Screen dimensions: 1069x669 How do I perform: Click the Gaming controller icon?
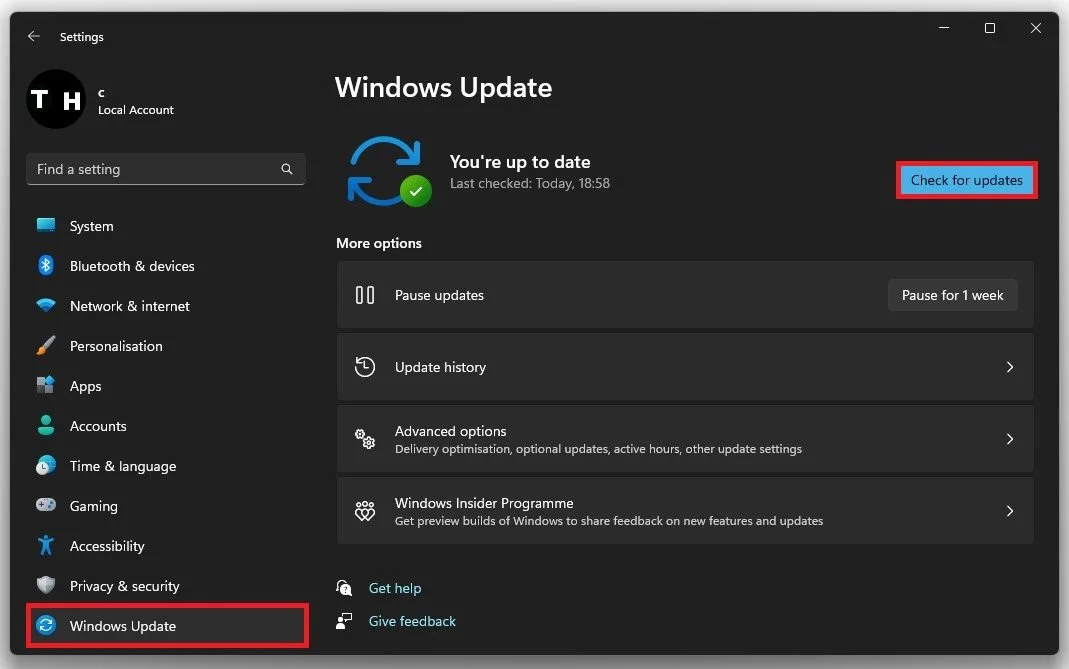pyautogui.click(x=46, y=505)
